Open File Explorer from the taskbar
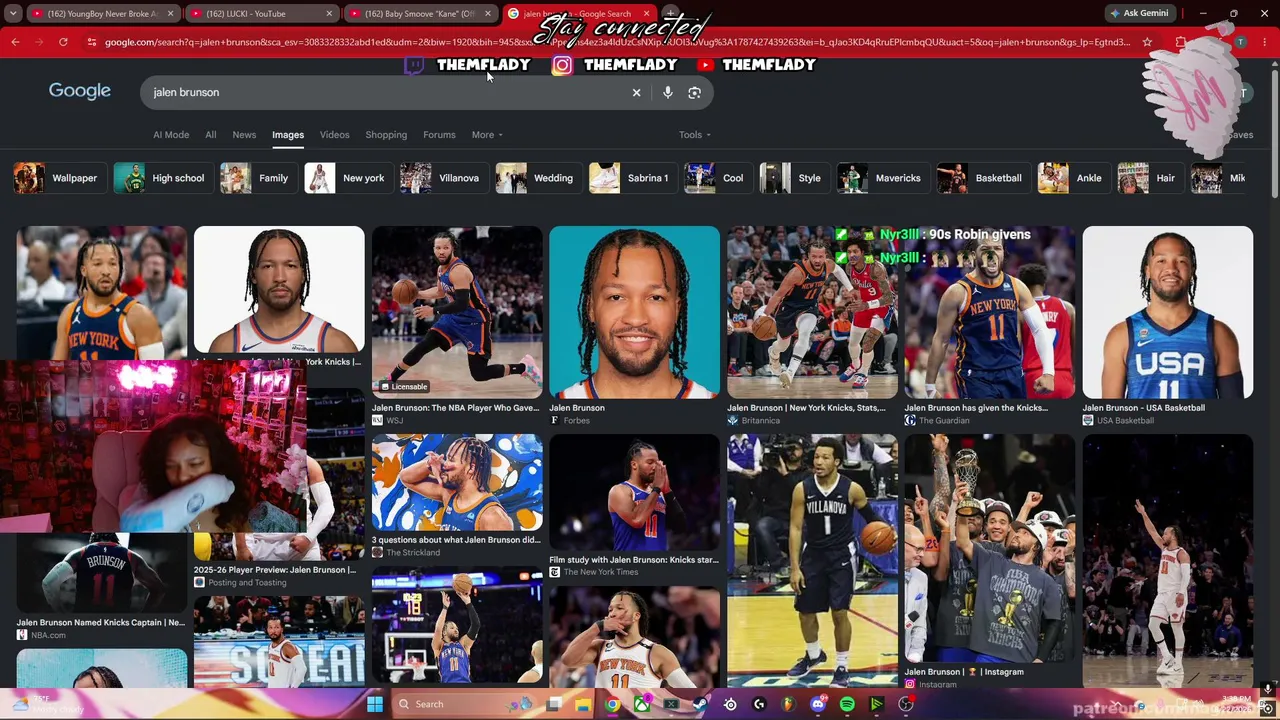This screenshot has height=720, width=1280. click(x=583, y=704)
